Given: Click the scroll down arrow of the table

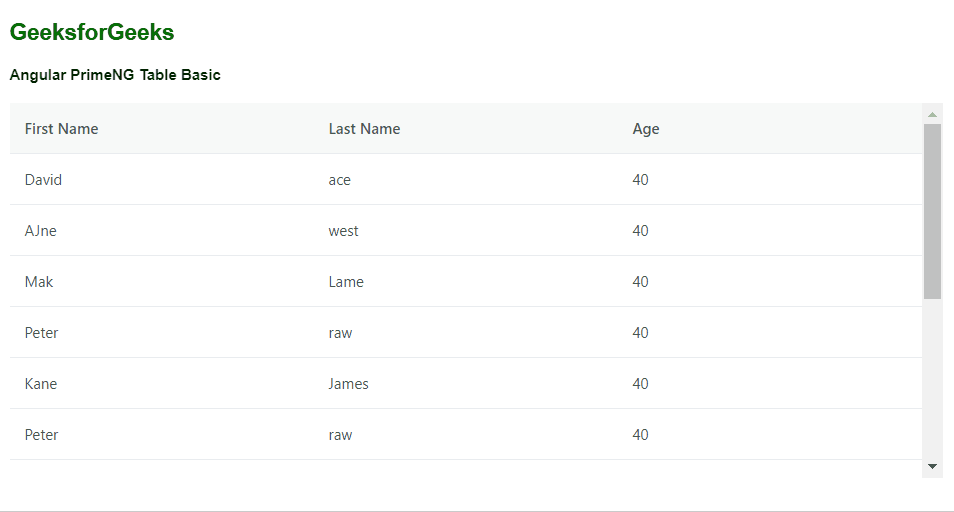Looking at the screenshot, I should (x=932, y=466).
